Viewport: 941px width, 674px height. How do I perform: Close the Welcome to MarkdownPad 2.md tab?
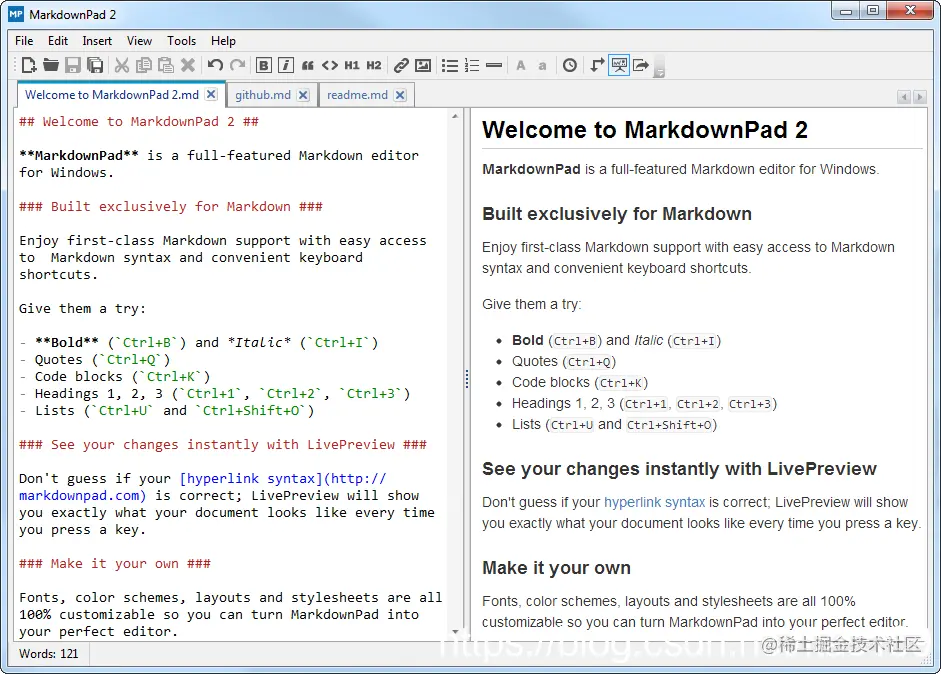211,95
